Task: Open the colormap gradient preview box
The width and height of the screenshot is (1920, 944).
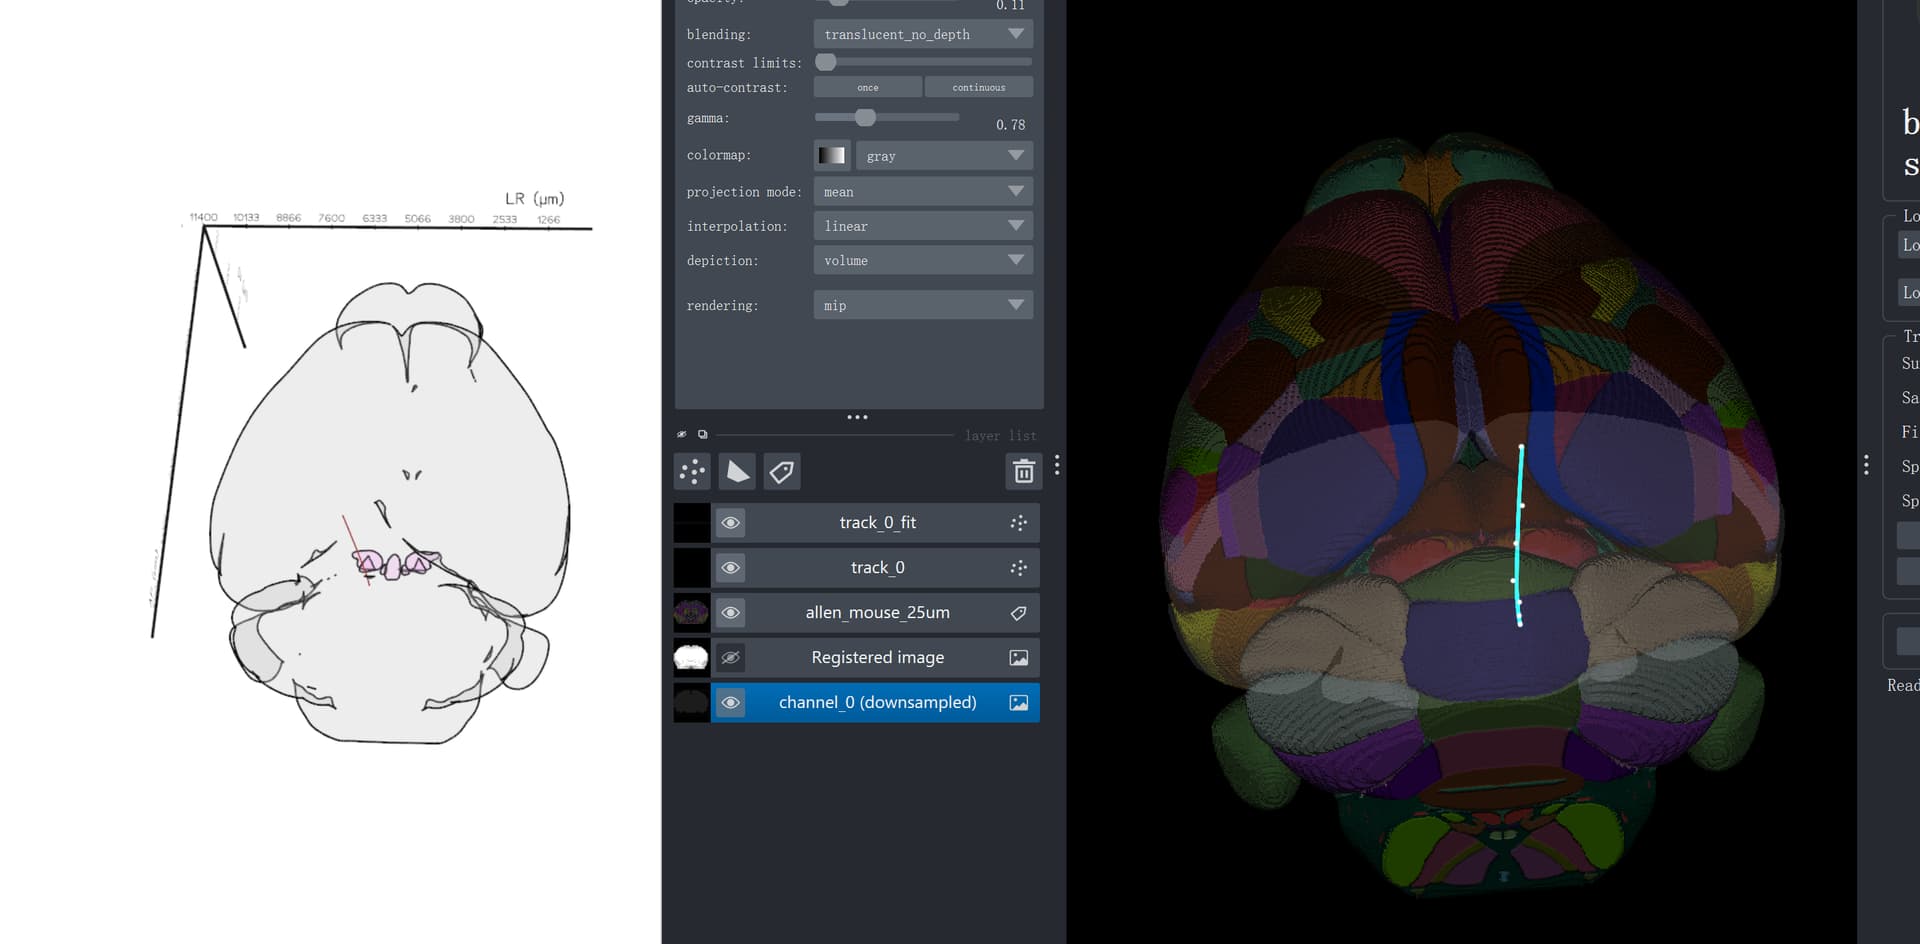Action: click(x=830, y=155)
